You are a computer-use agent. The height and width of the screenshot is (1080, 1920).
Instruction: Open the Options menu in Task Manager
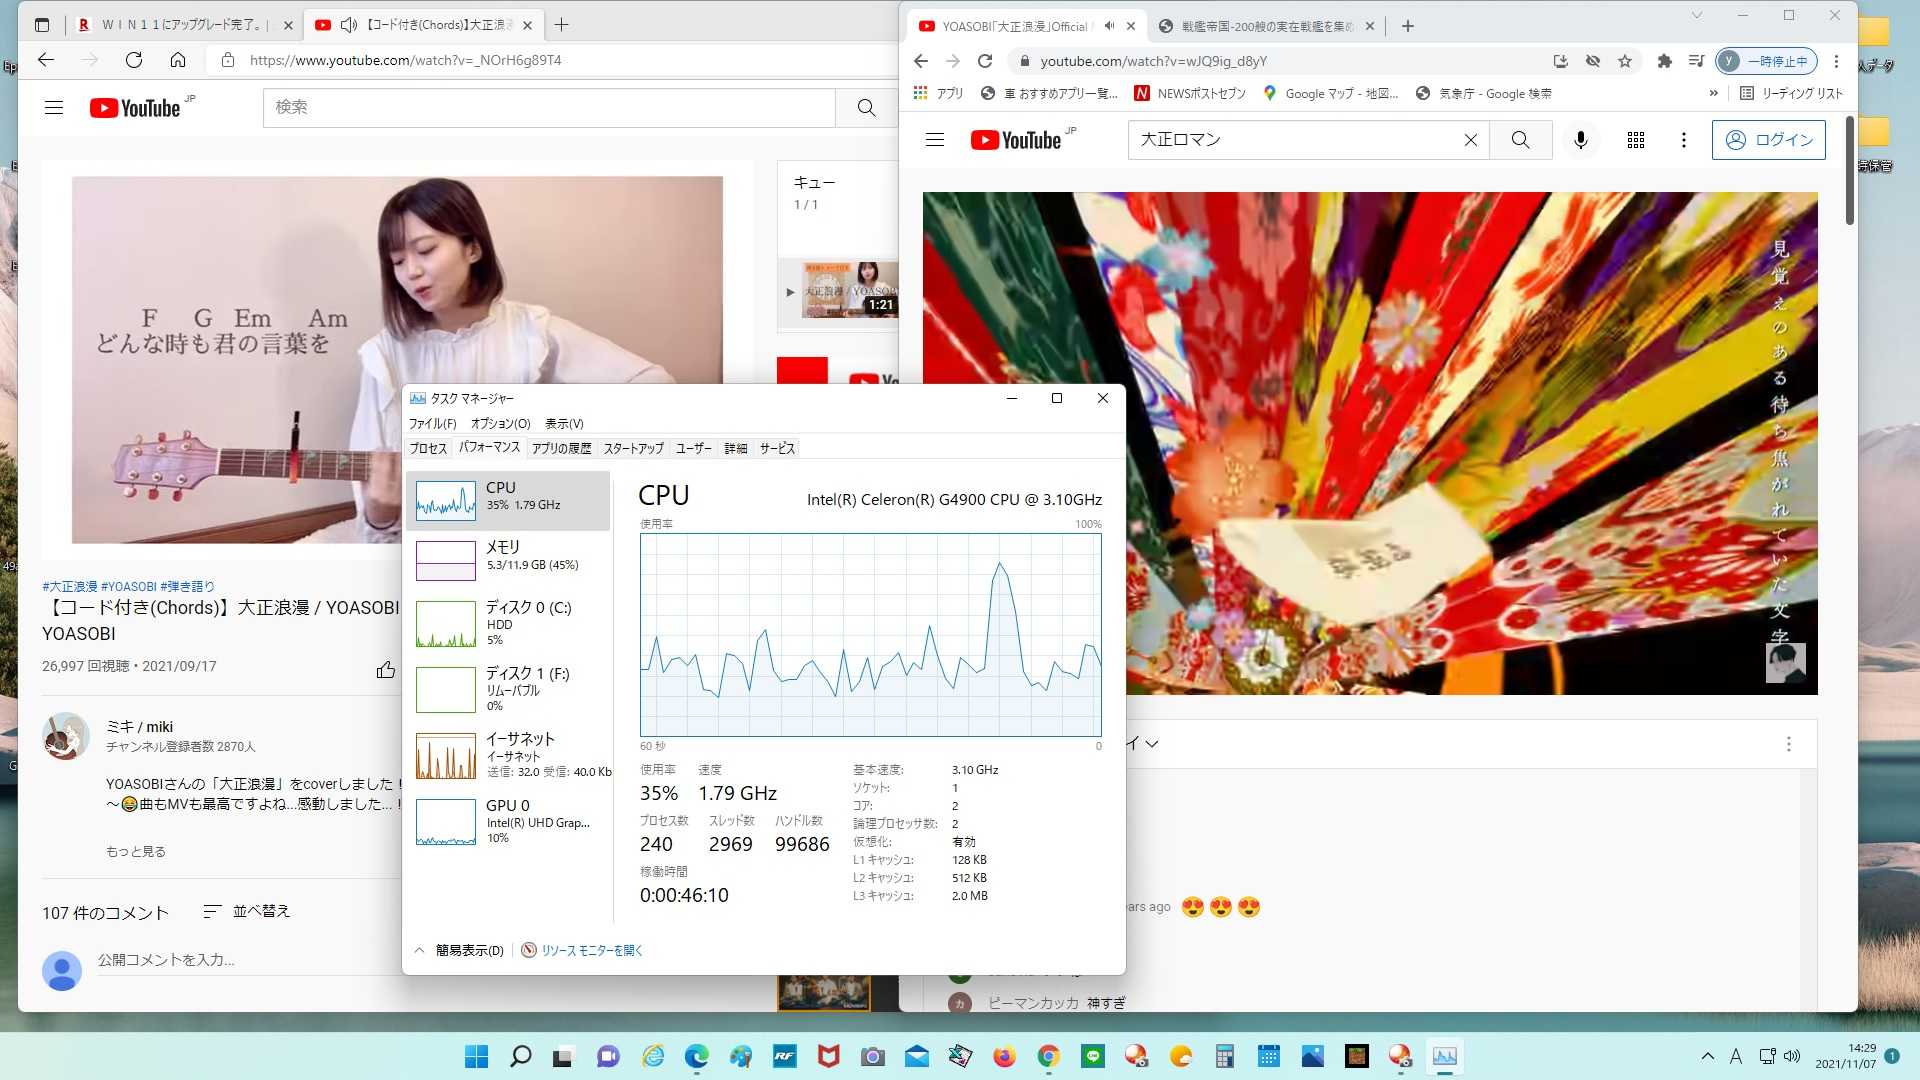[x=500, y=424]
